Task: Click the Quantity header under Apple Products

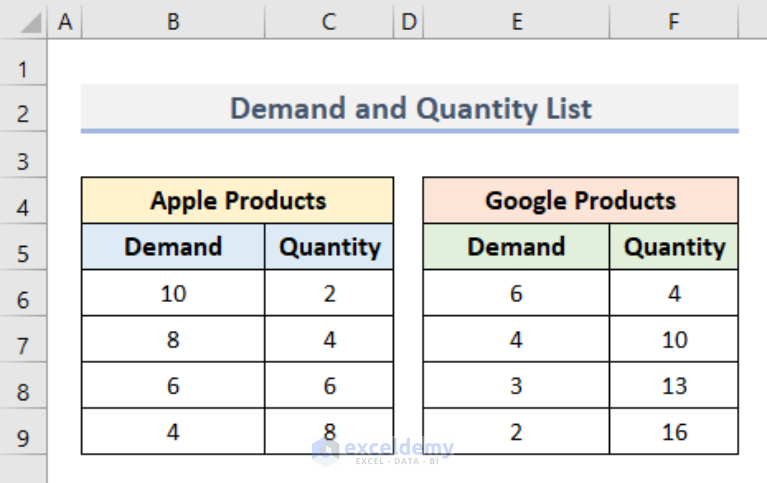Action: 329,247
